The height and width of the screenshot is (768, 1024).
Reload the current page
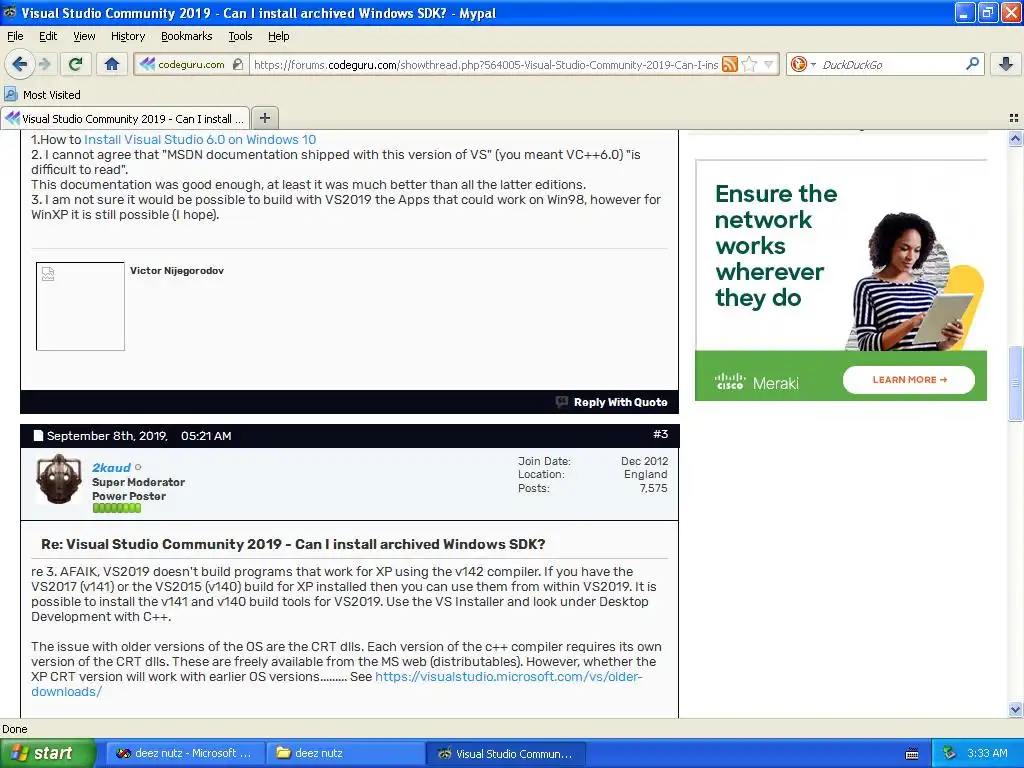coord(75,64)
